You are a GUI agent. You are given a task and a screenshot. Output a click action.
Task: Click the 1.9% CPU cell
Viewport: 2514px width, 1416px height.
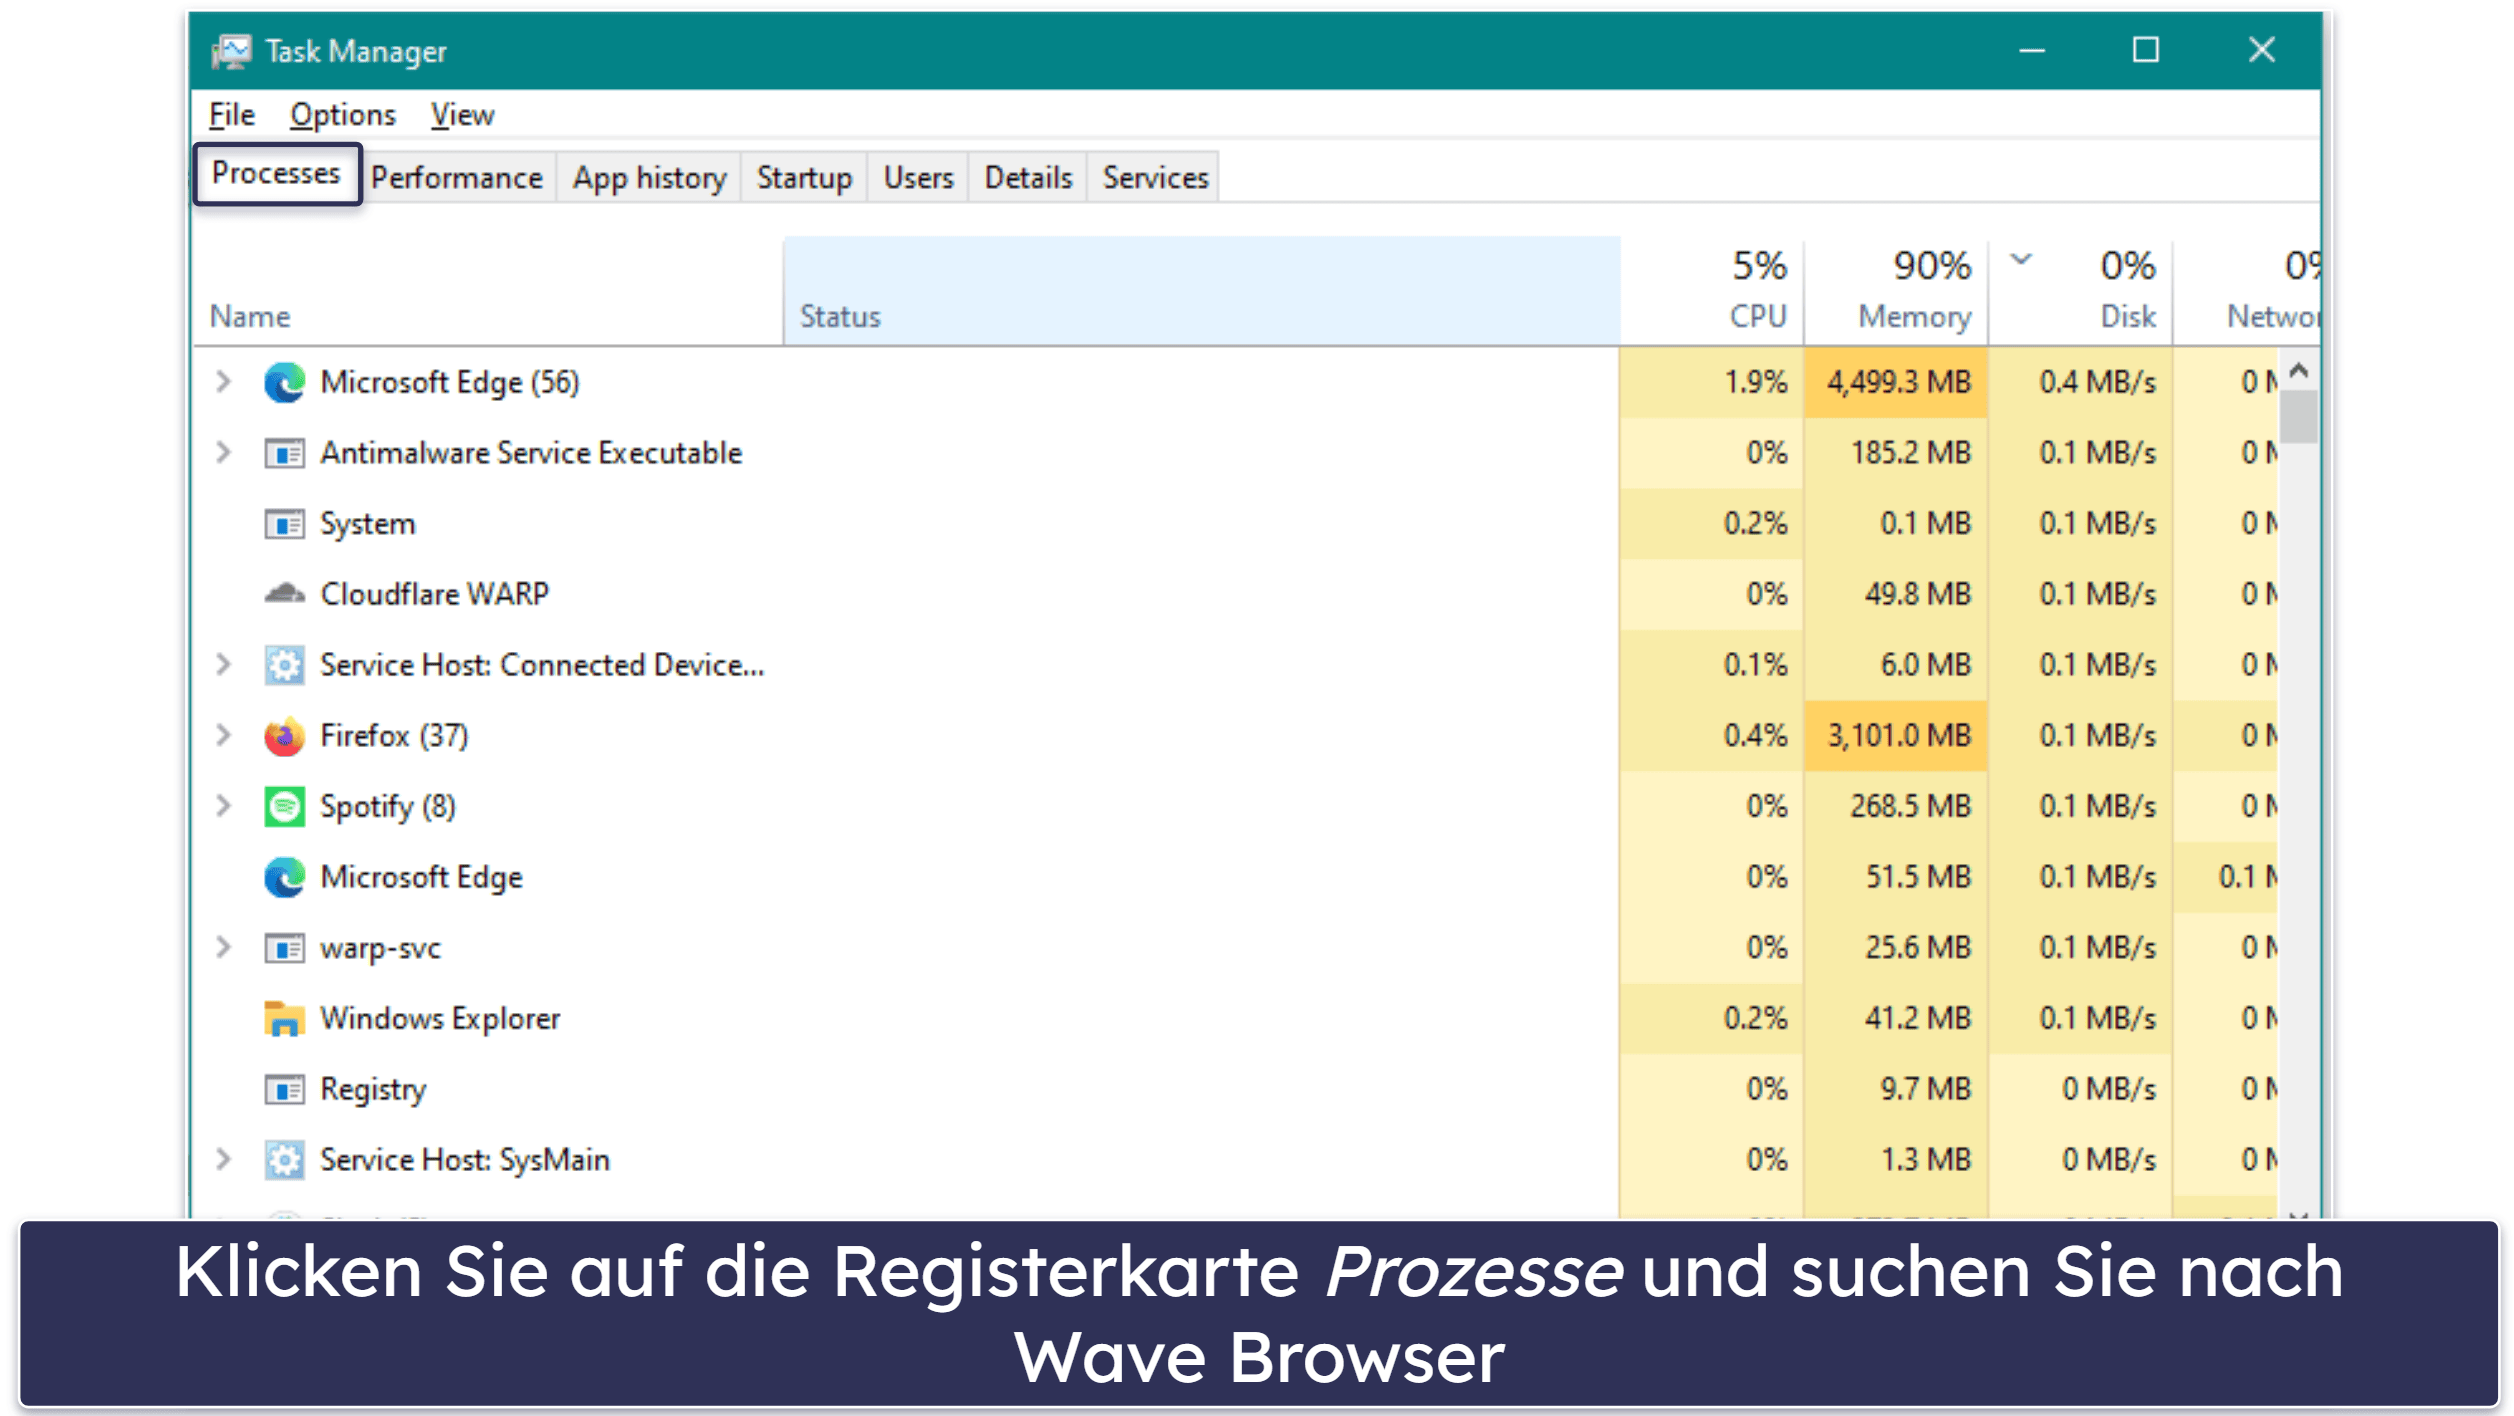pos(1713,382)
